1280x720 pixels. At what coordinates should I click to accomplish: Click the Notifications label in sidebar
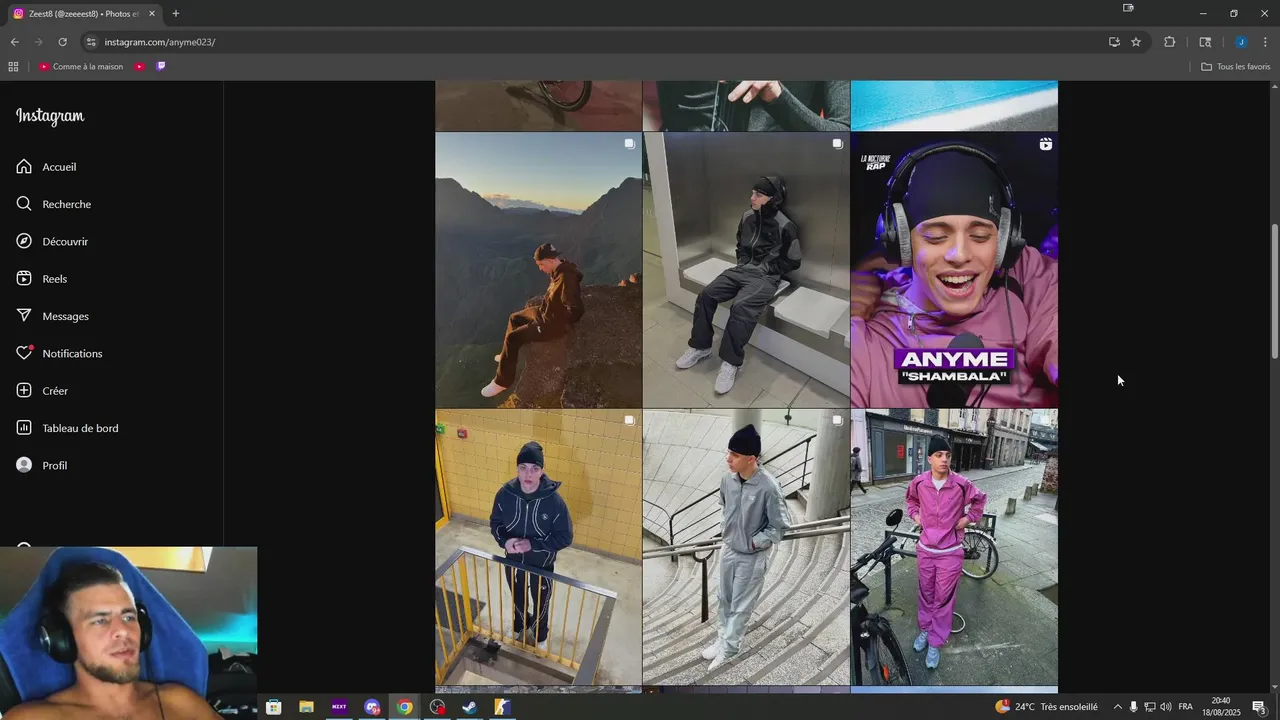point(72,354)
